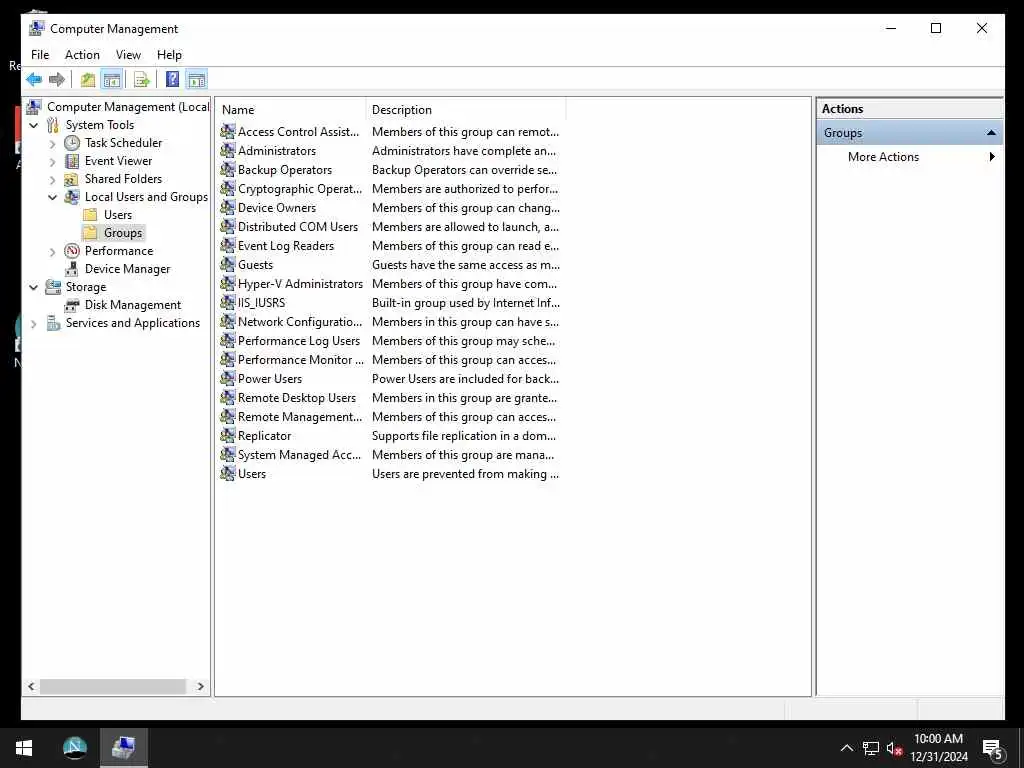Viewport: 1024px width, 768px height.
Task: Click the Guests group icon
Action: pyautogui.click(x=227, y=264)
